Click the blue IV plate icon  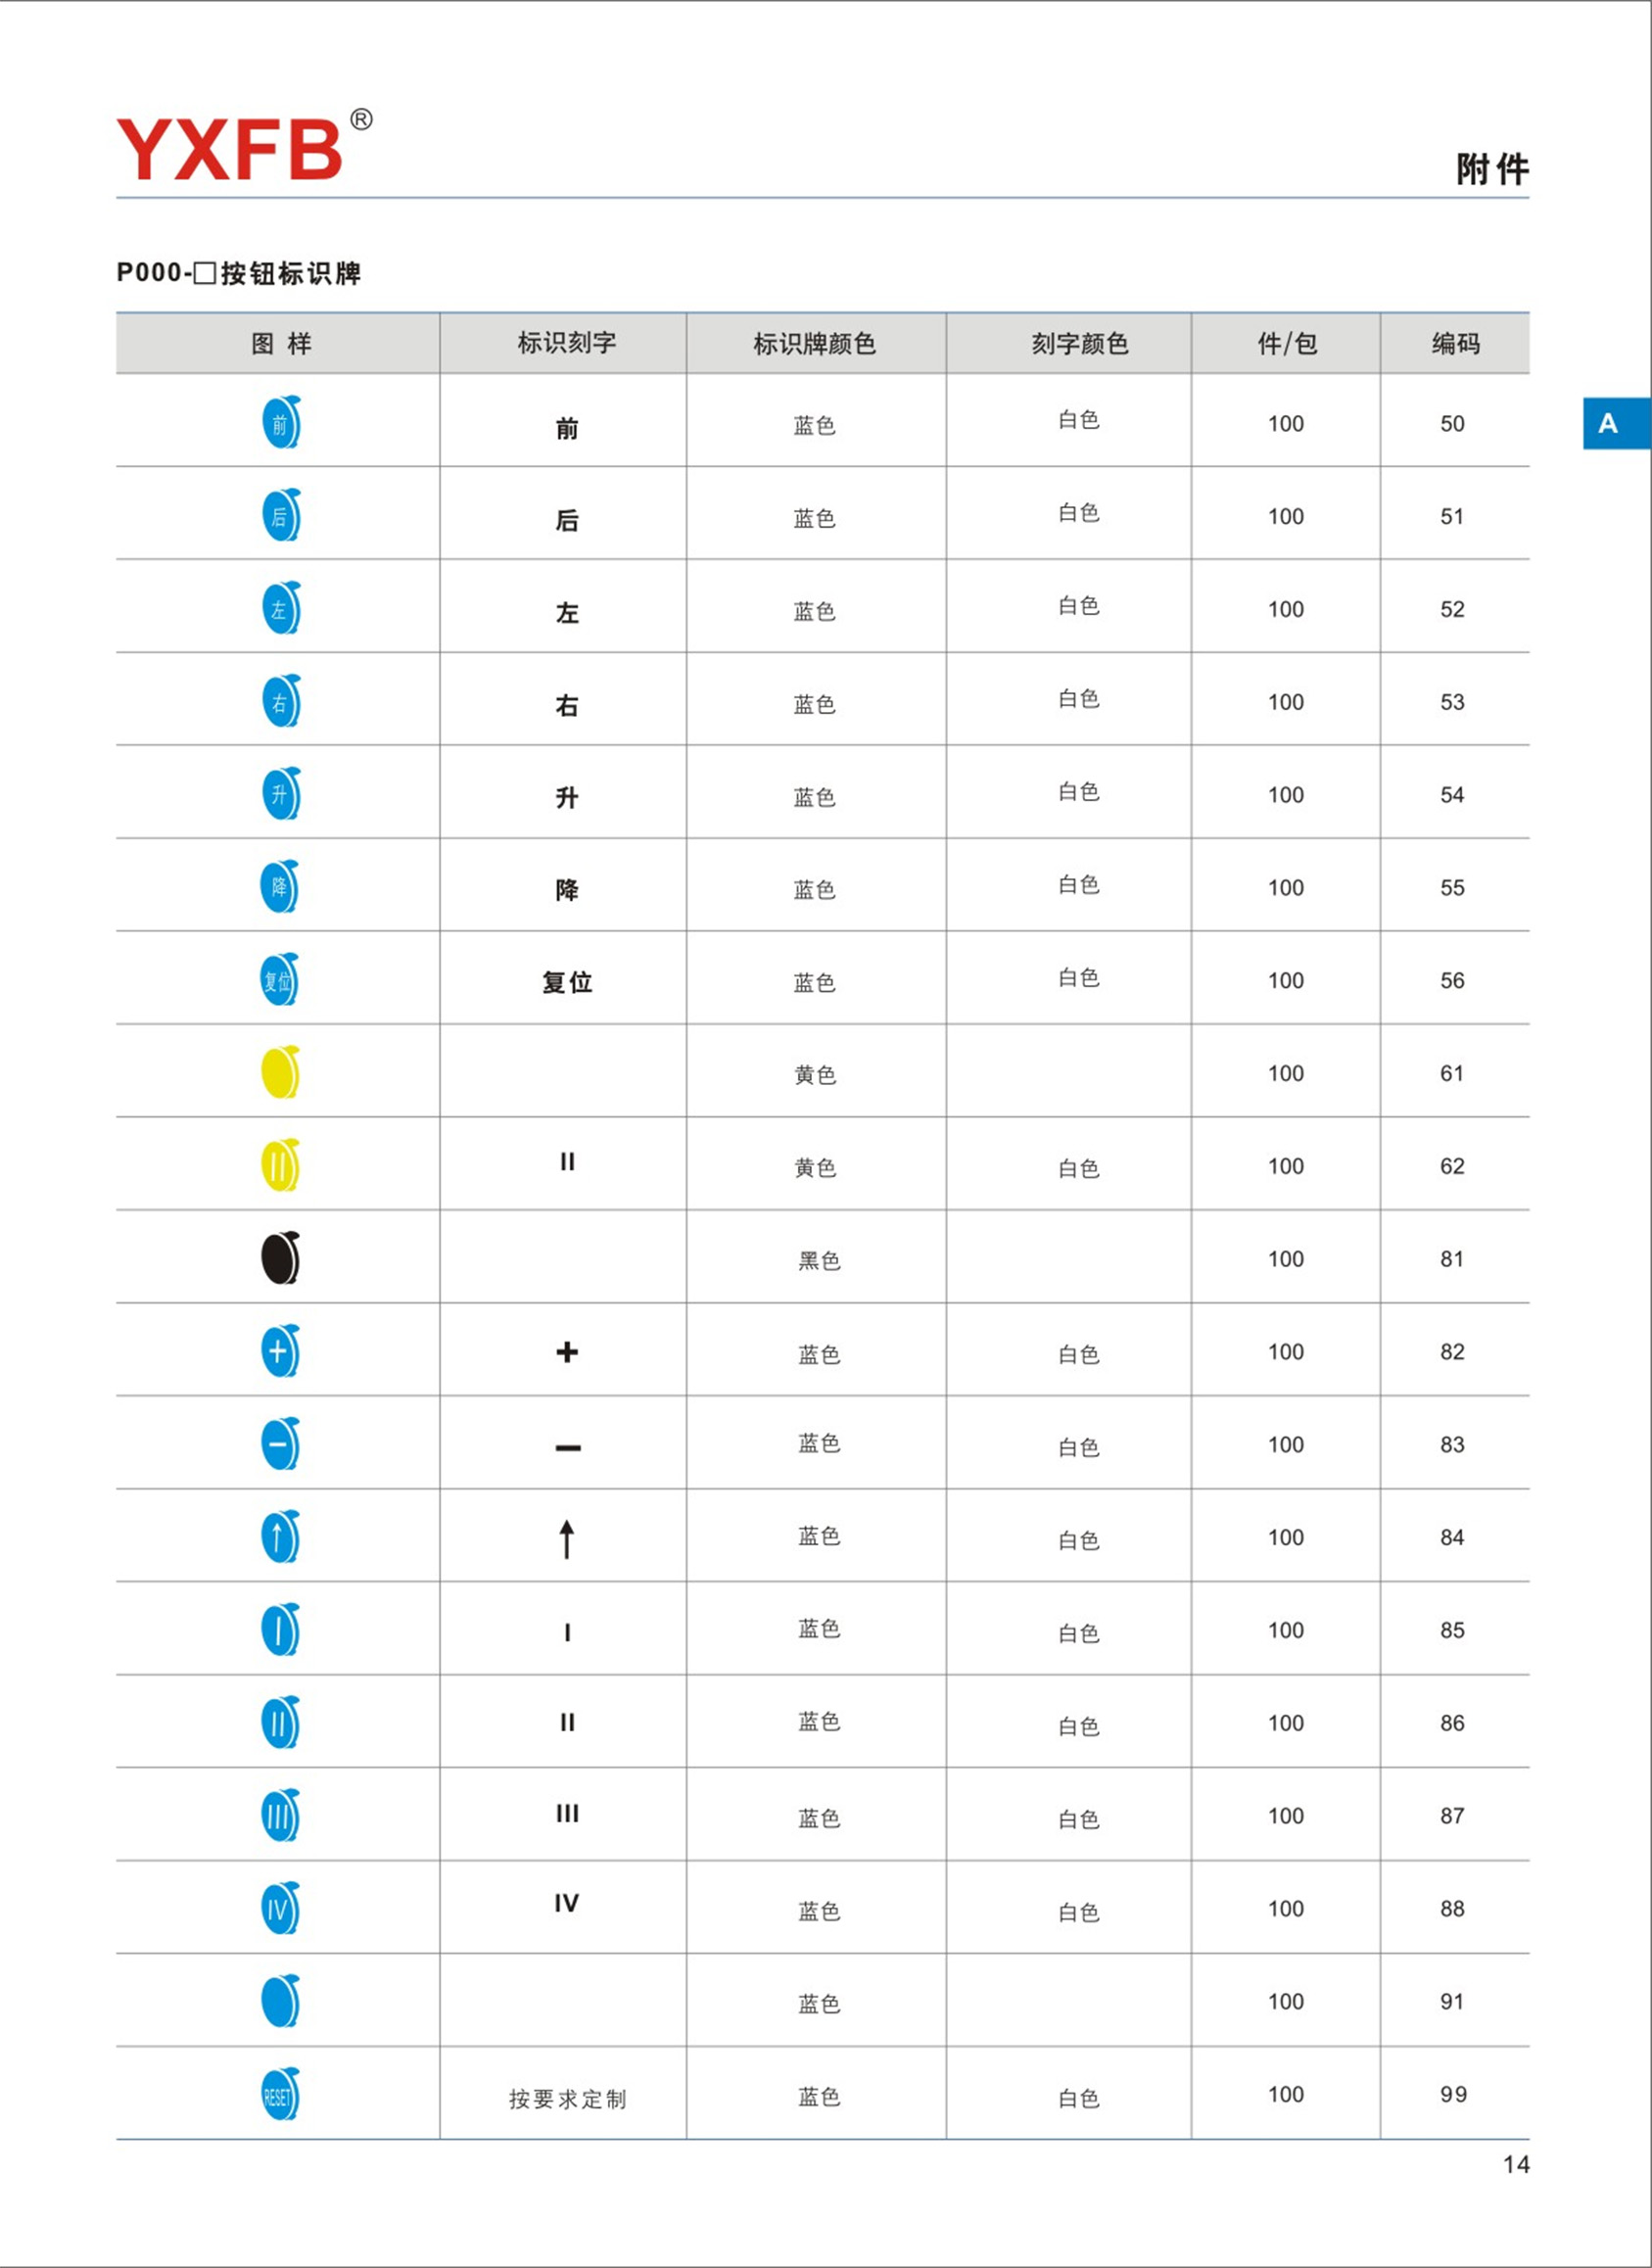pyautogui.click(x=280, y=1907)
